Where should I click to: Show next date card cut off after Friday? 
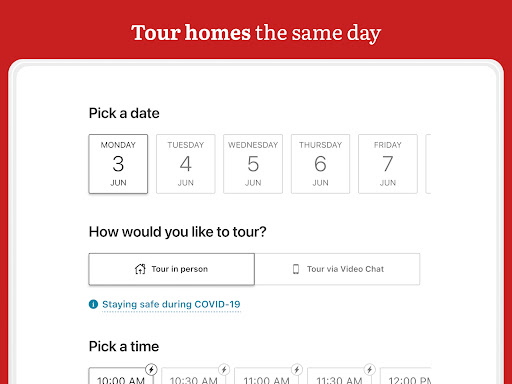point(428,164)
